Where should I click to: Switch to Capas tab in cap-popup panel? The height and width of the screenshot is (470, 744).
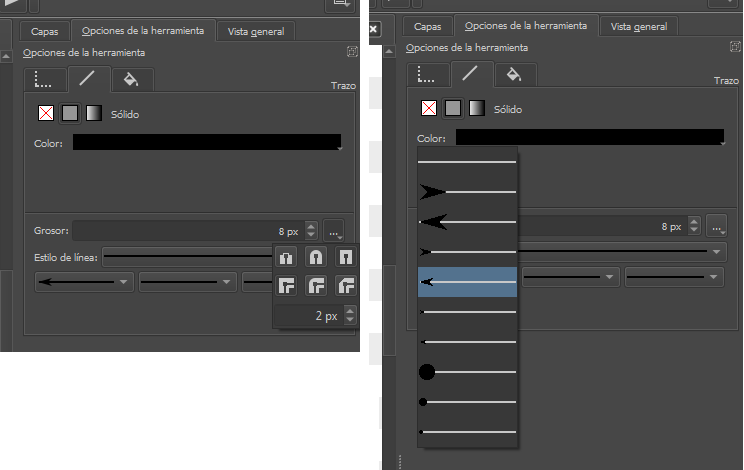tap(45, 31)
